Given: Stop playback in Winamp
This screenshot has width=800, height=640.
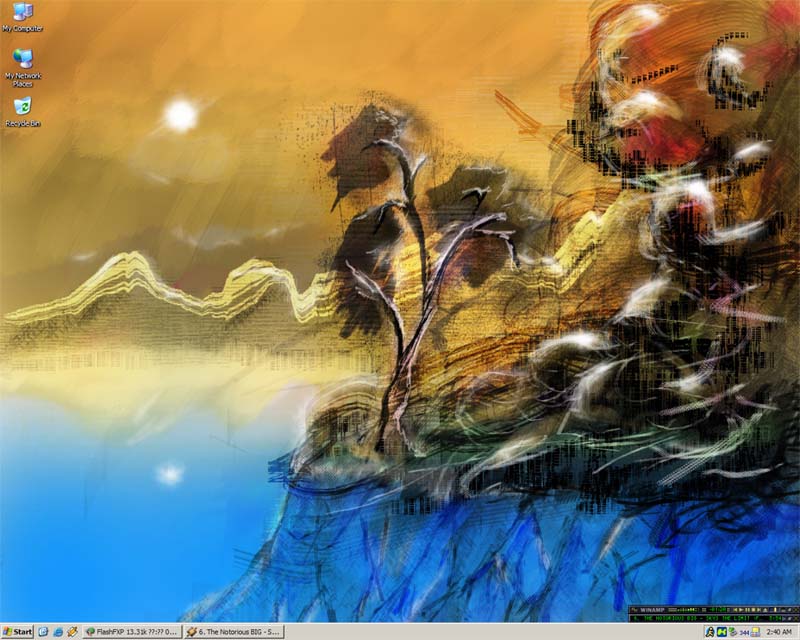Looking at the screenshot, I should click(x=754, y=610).
